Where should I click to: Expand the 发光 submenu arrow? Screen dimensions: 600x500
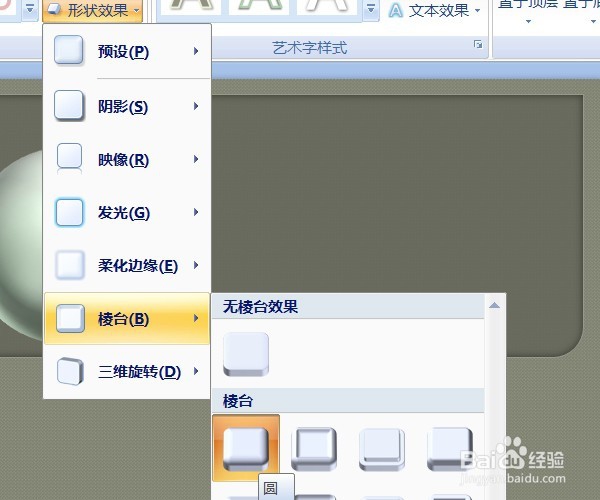coord(196,212)
